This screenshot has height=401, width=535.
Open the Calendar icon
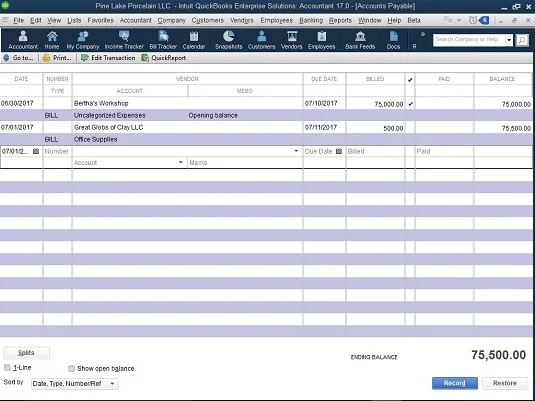[x=194, y=40]
